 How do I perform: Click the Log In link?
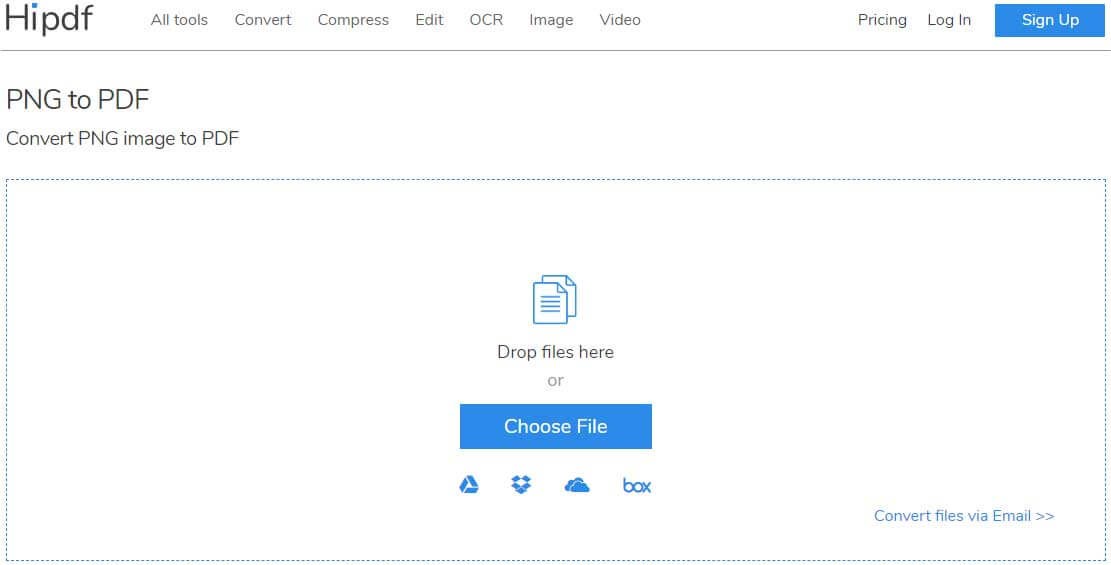949,20
